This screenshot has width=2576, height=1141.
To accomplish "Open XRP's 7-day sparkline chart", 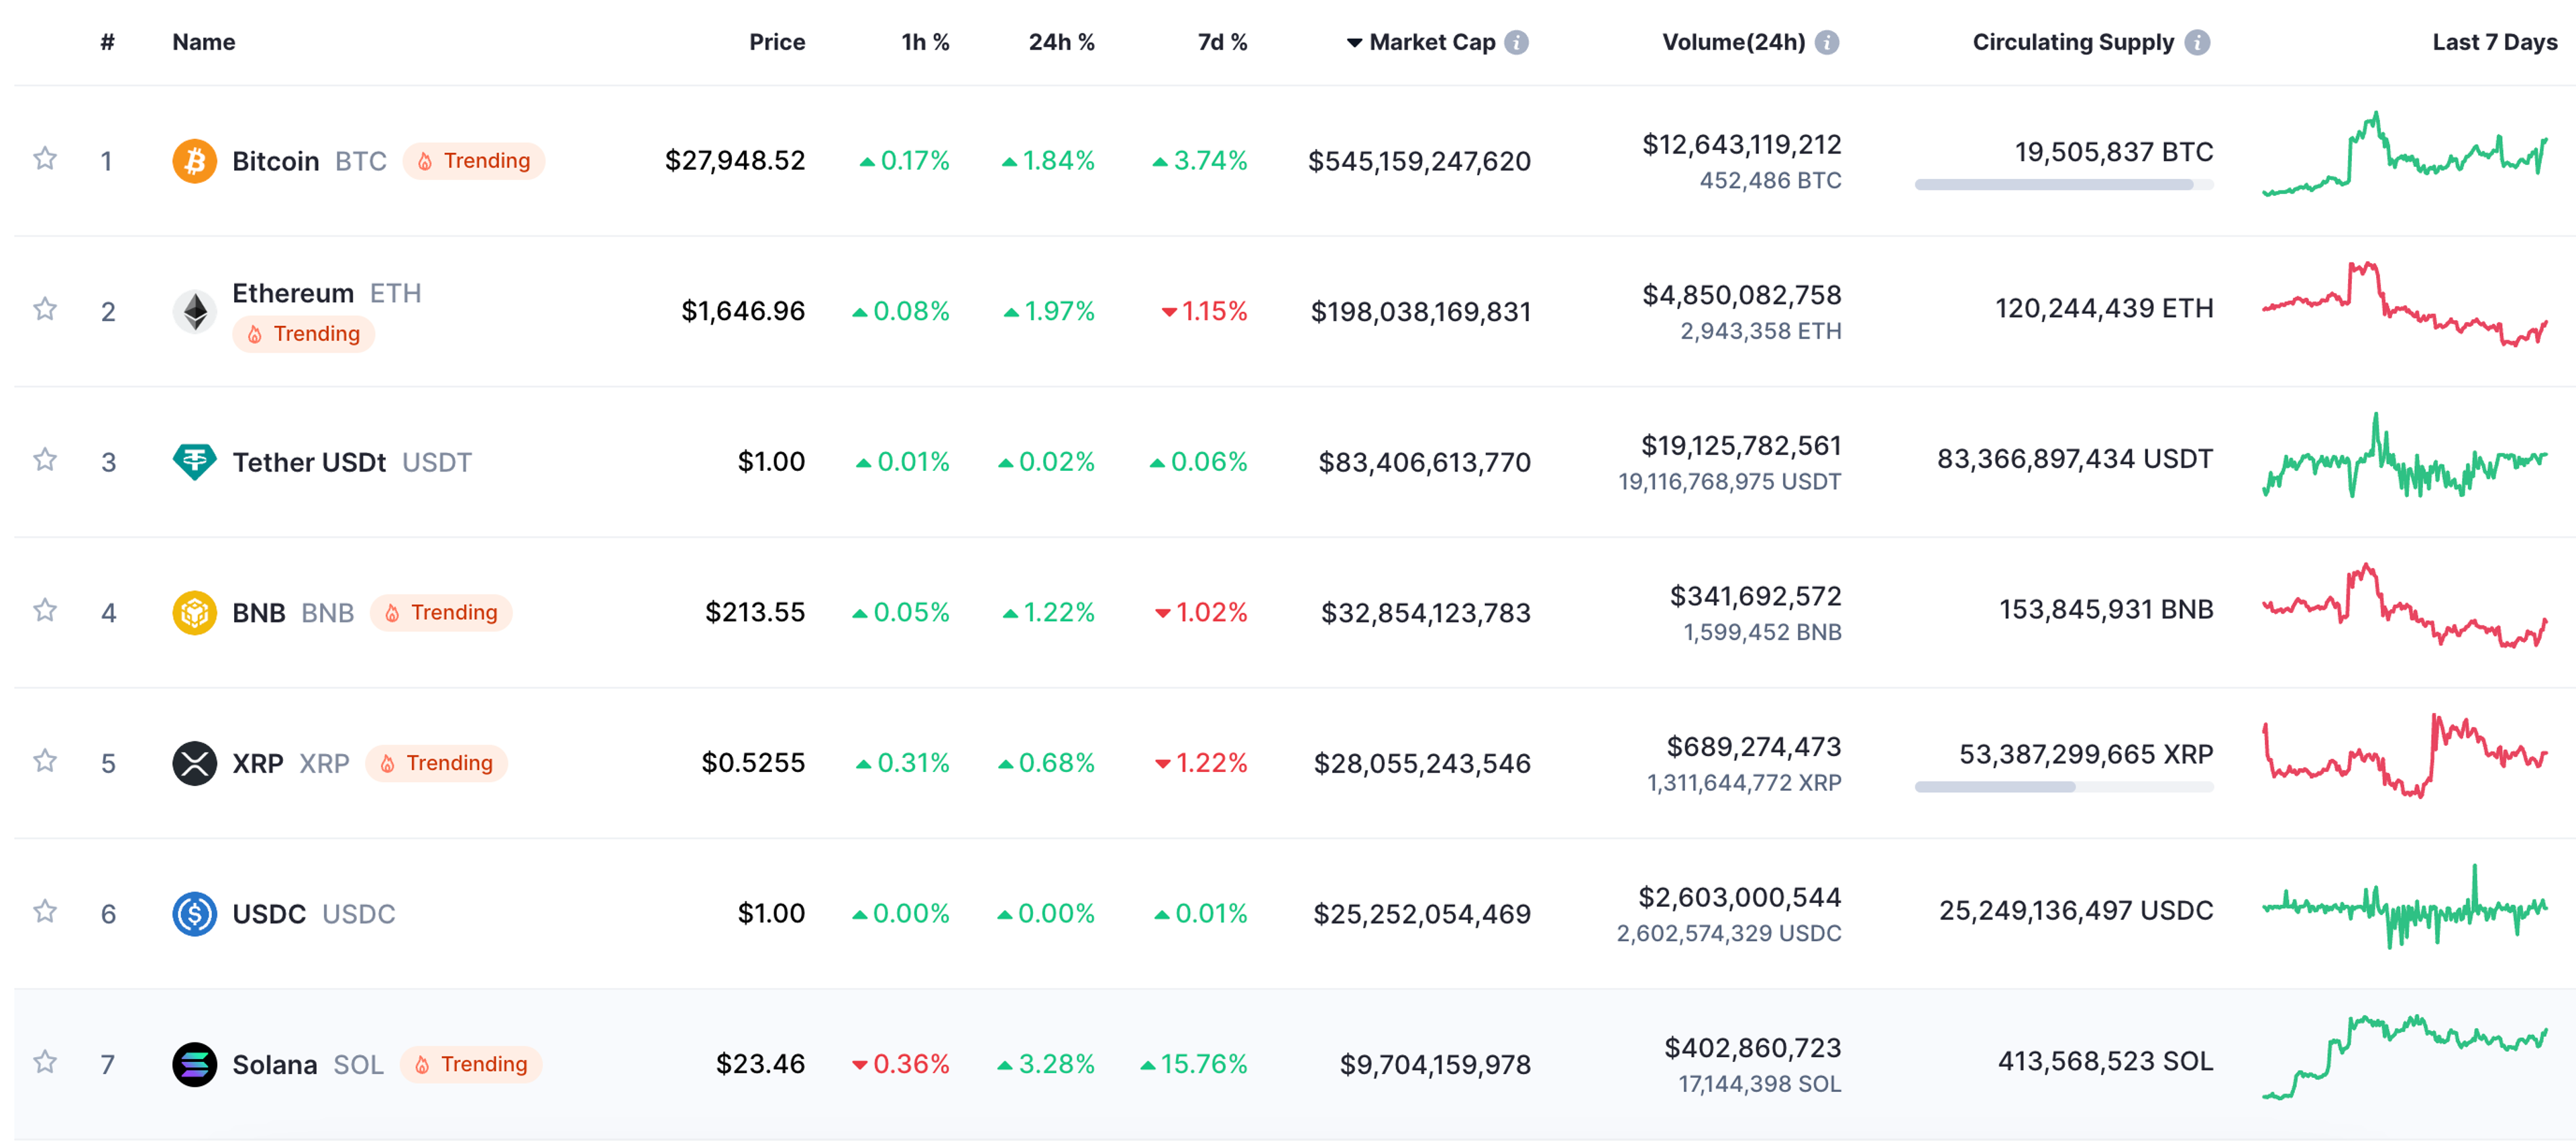I will pos(2405,756).
